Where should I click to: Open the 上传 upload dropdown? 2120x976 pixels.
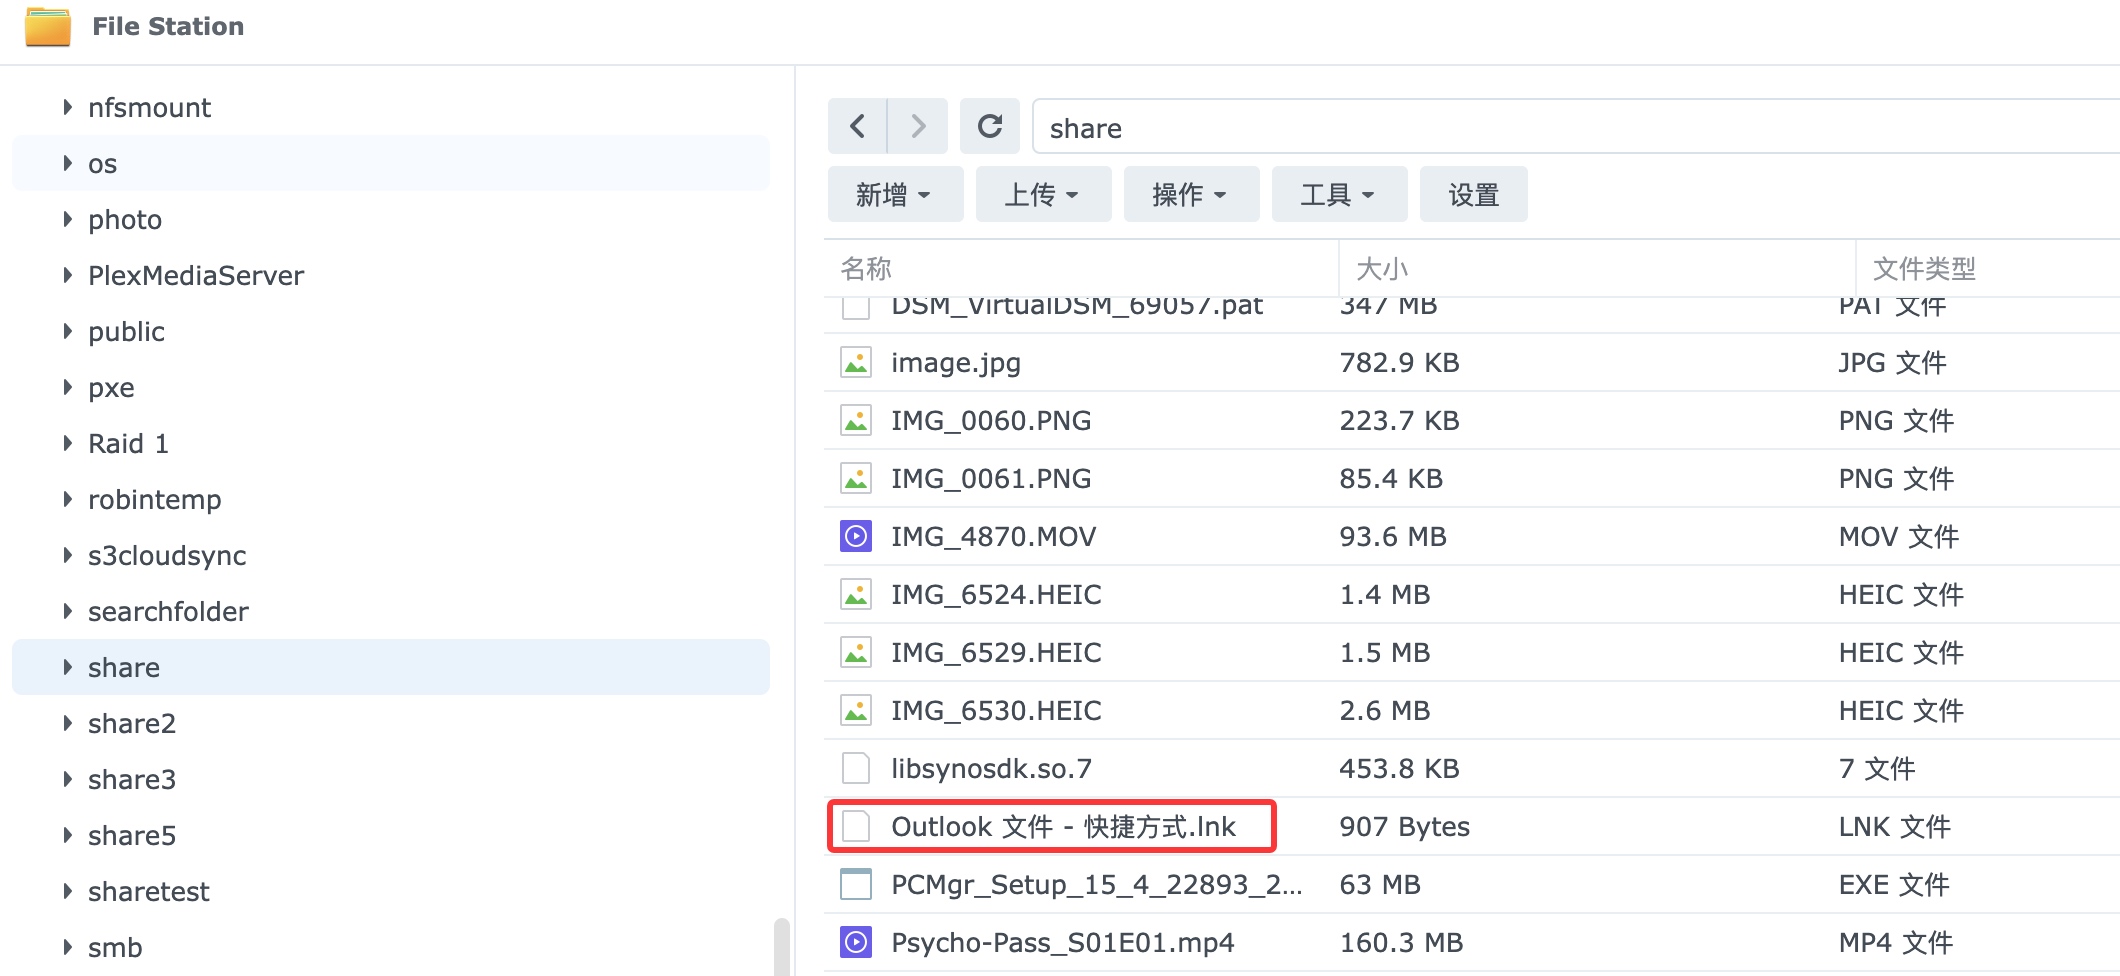[1042, 194]
